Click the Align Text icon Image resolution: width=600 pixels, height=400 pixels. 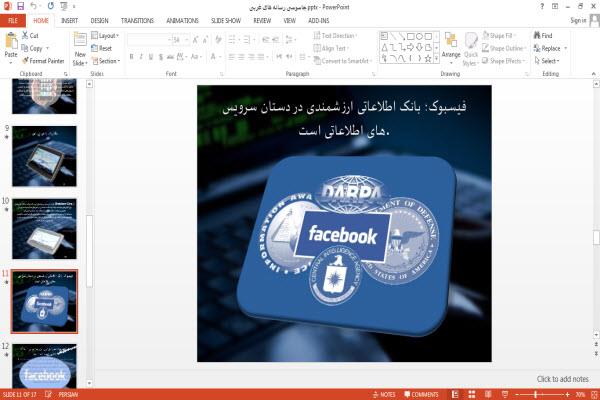pyautogui.click(x=317, y=48)
